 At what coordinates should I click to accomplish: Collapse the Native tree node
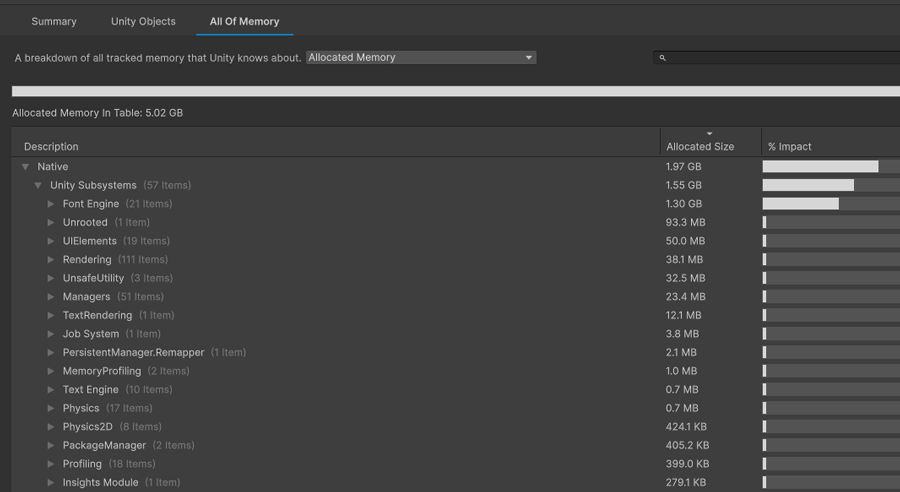26,167
